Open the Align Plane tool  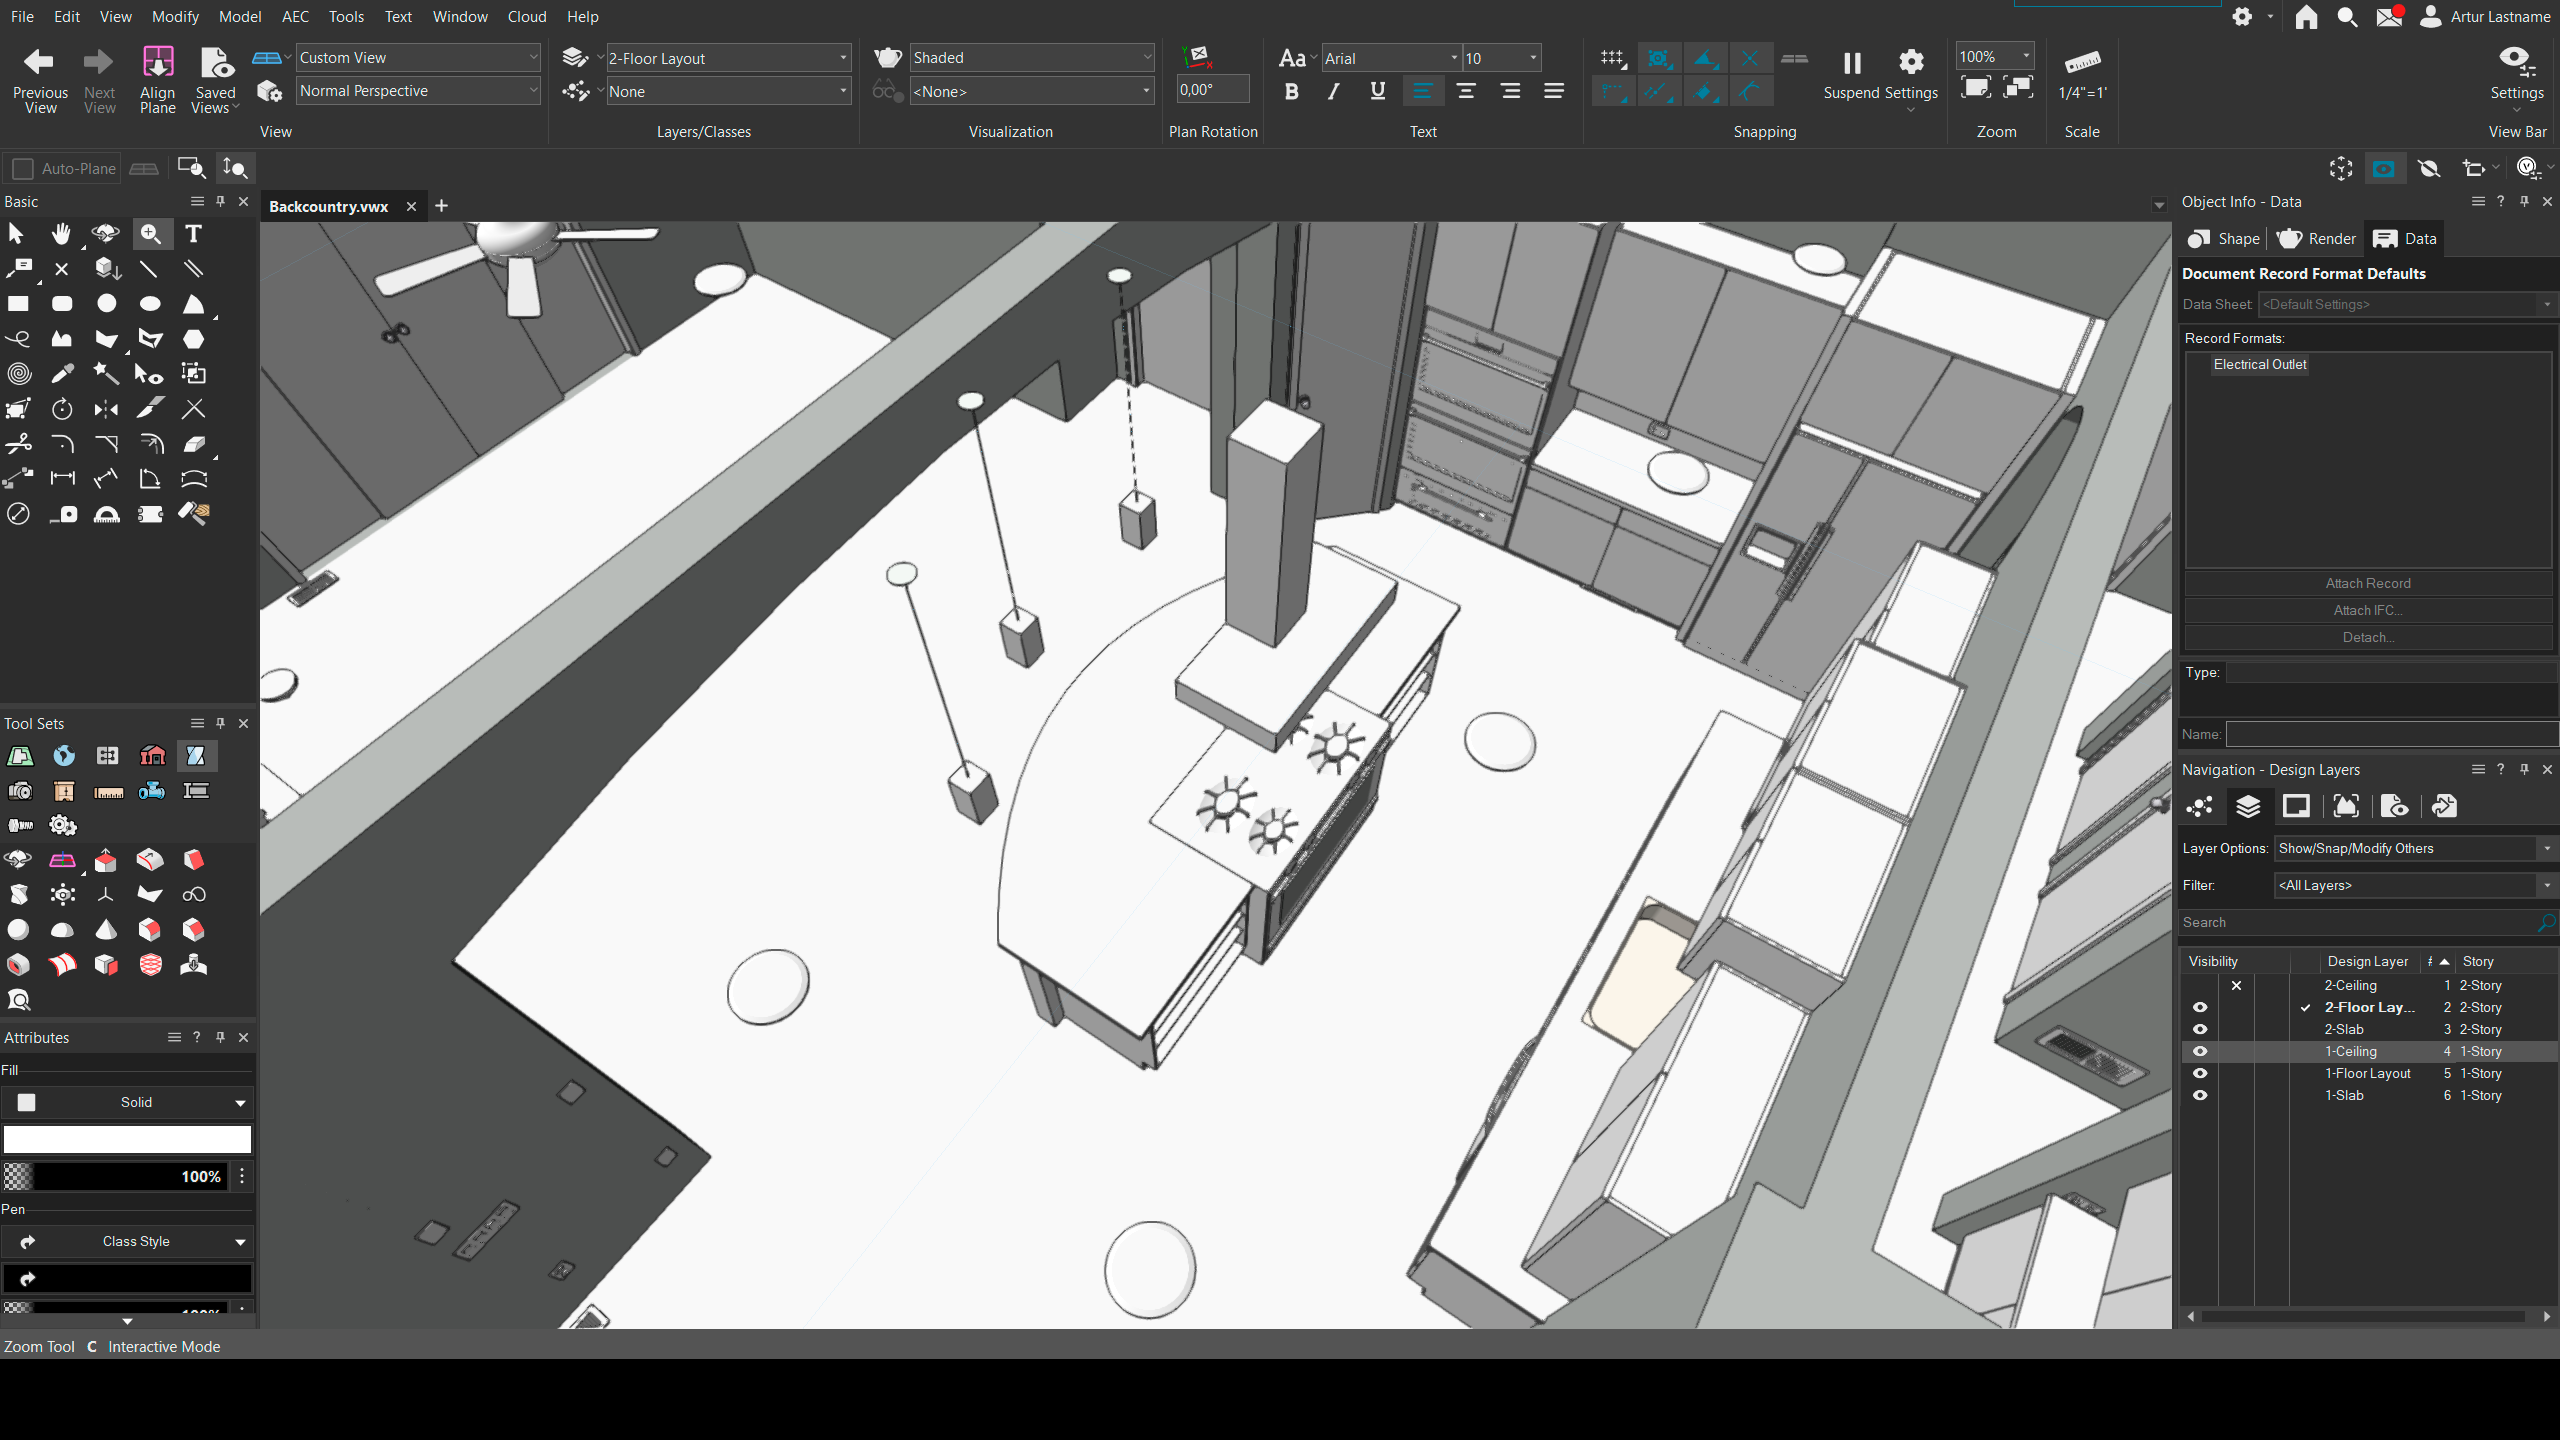(157, 62)
